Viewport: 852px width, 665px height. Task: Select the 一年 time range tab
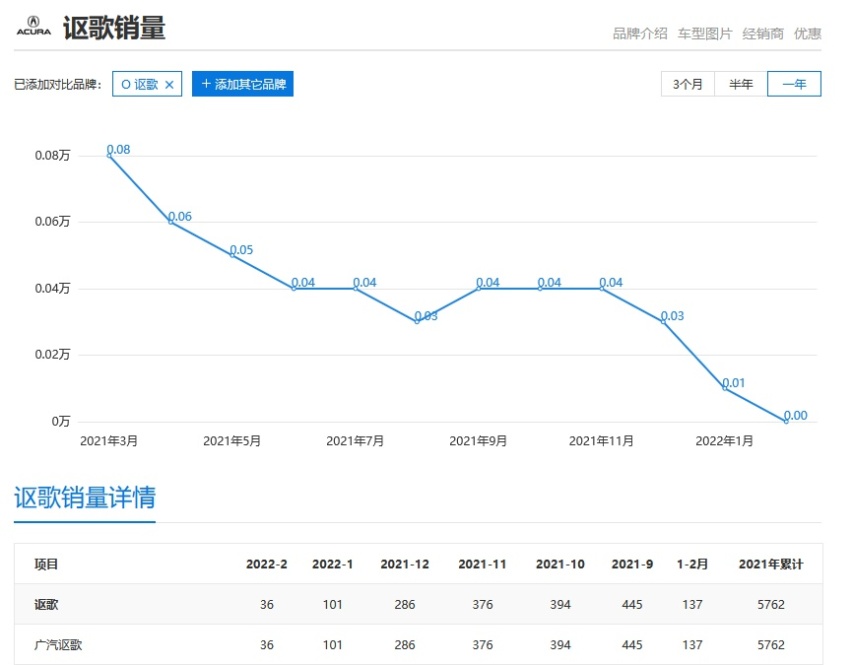coord(794,84)
